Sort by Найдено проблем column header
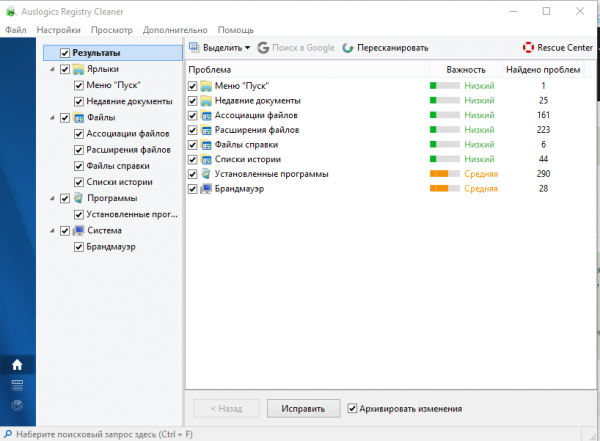600x441 pixels. [543, 70]
